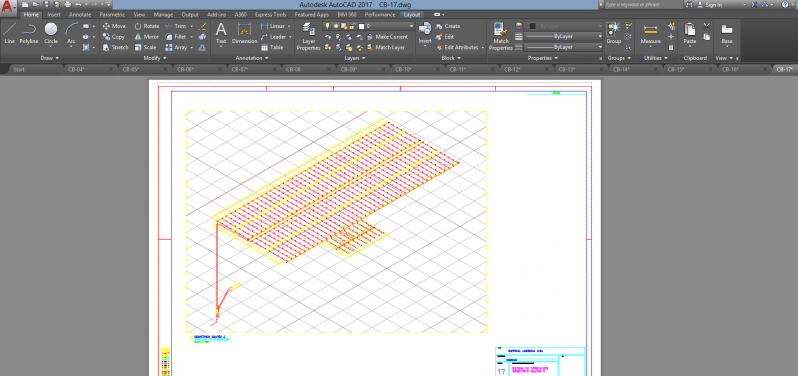Viewport: 798px width, 376px height.
Task: Open the Express Tools tab
Action: pyautogui.click(x=270, y=15)
